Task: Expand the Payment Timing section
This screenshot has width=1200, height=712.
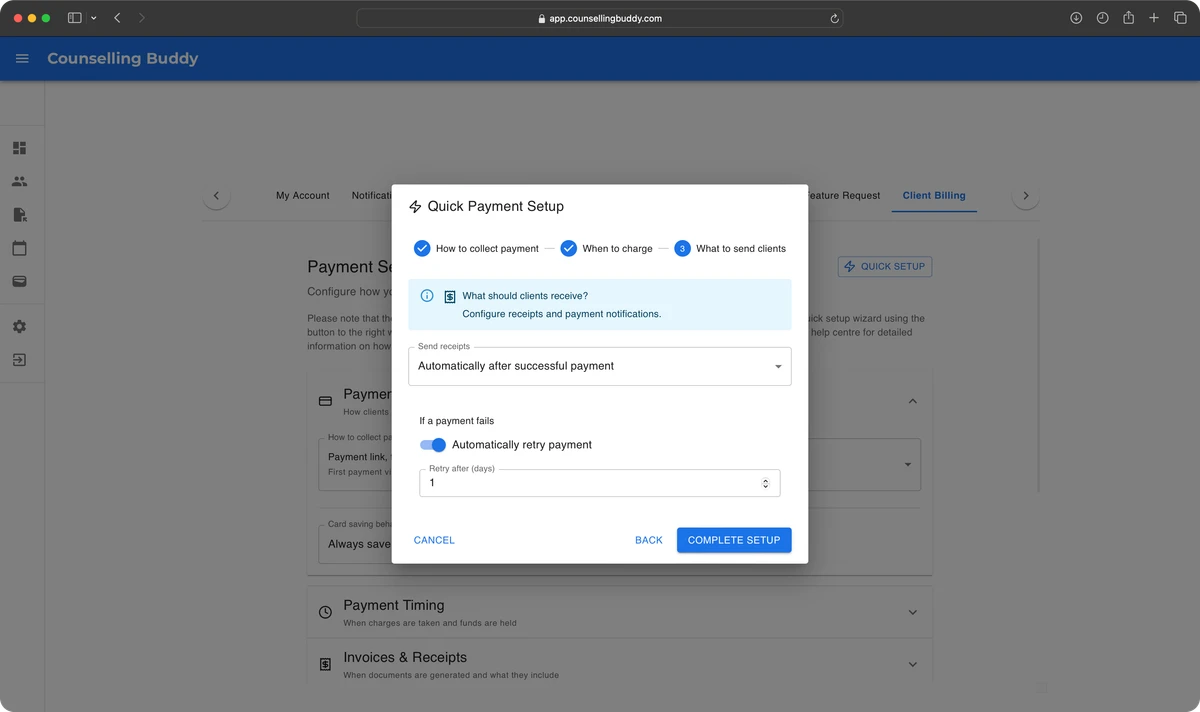Action: [619, 612]
